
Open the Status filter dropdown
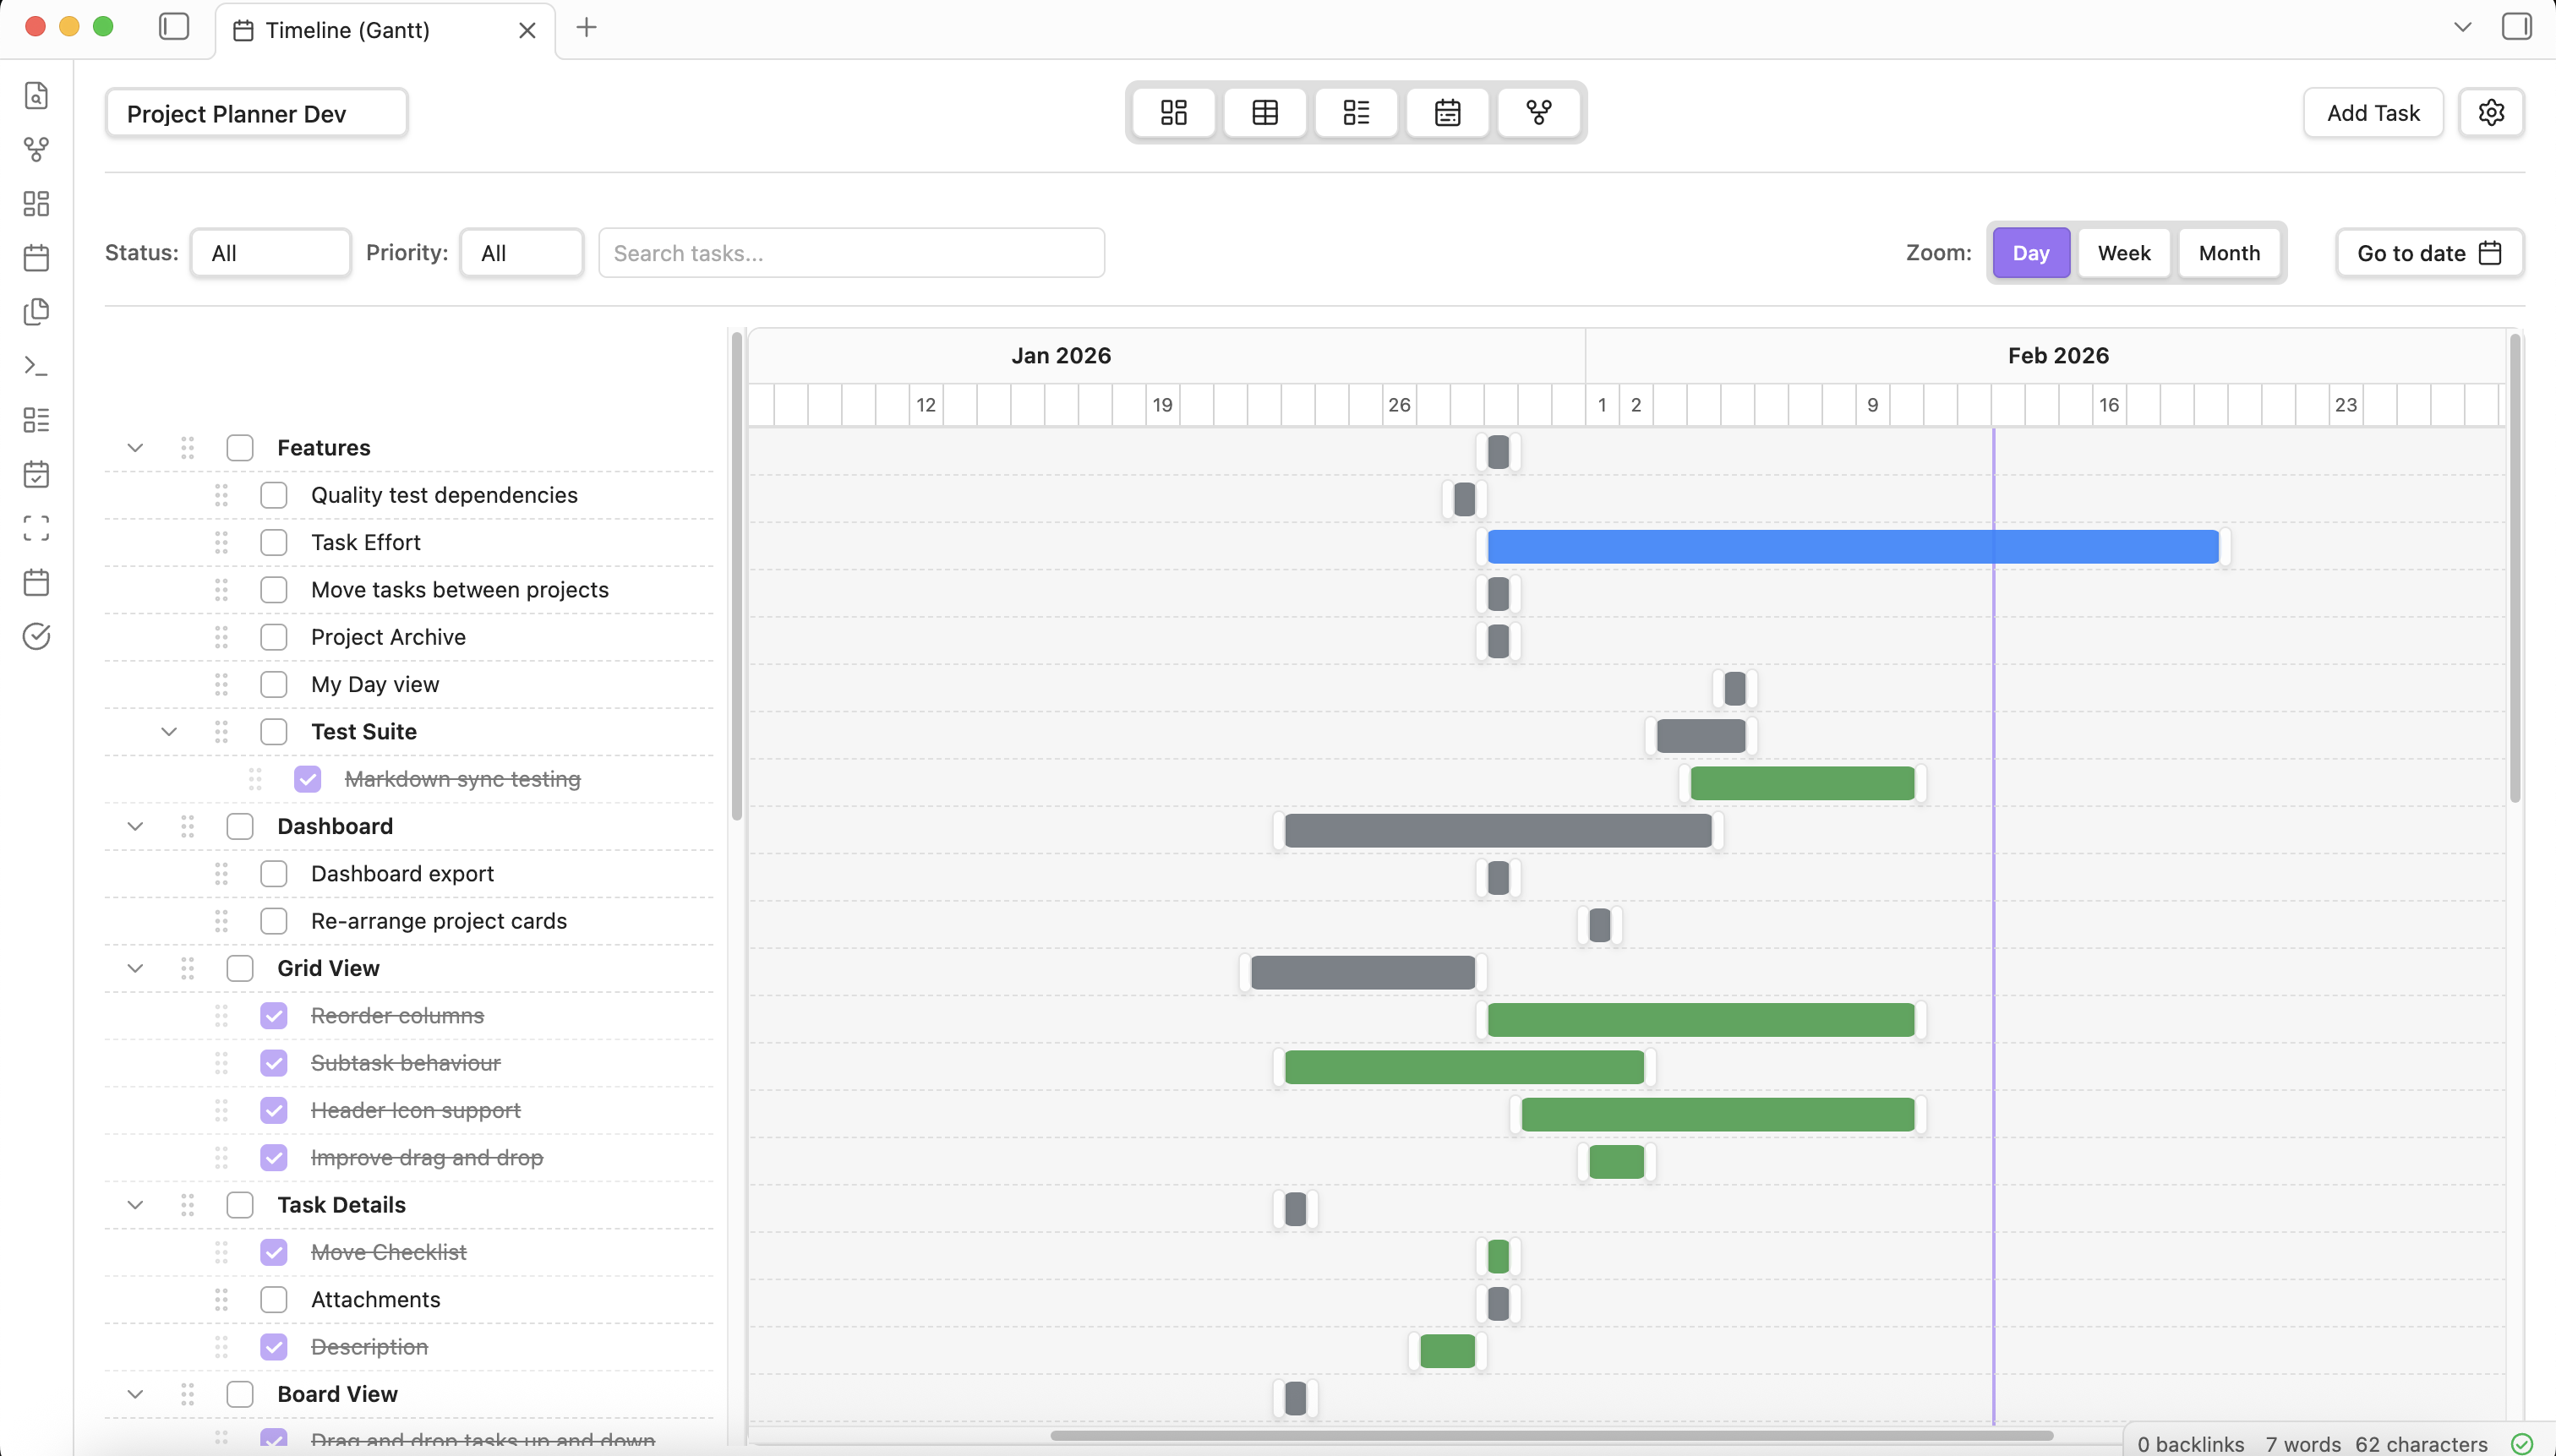270,252
